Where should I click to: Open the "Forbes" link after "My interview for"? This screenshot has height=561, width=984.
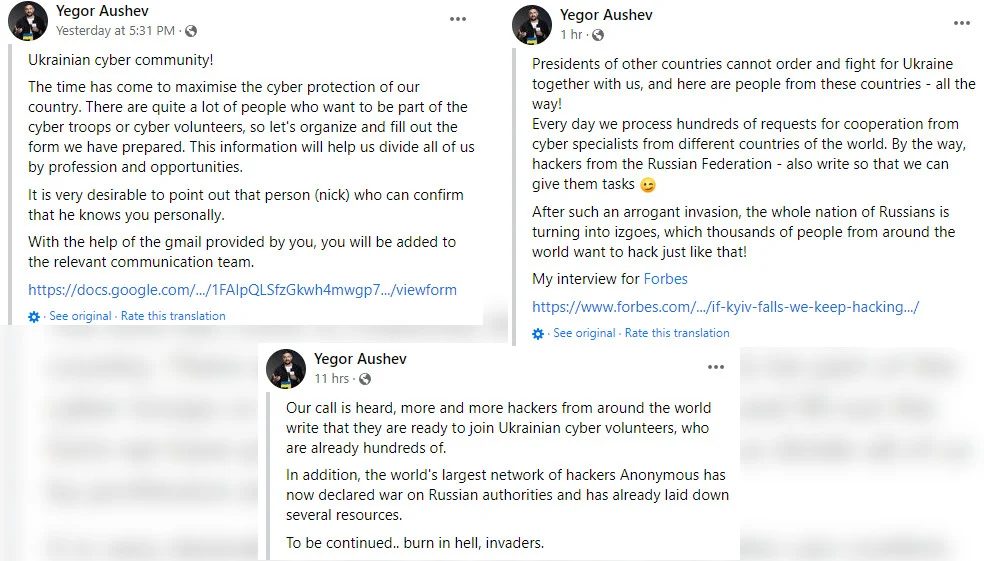tap(665, 279)
